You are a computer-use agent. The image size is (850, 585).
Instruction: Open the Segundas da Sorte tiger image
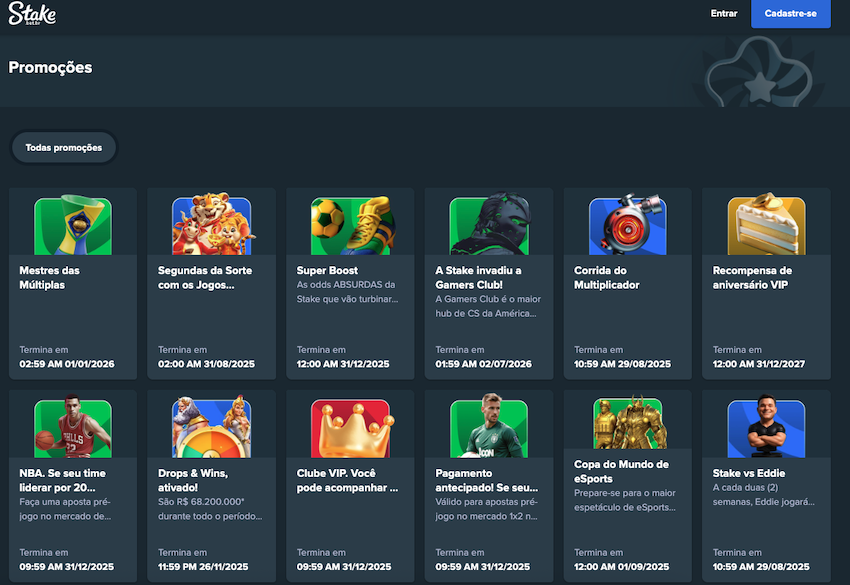(212, 224)
